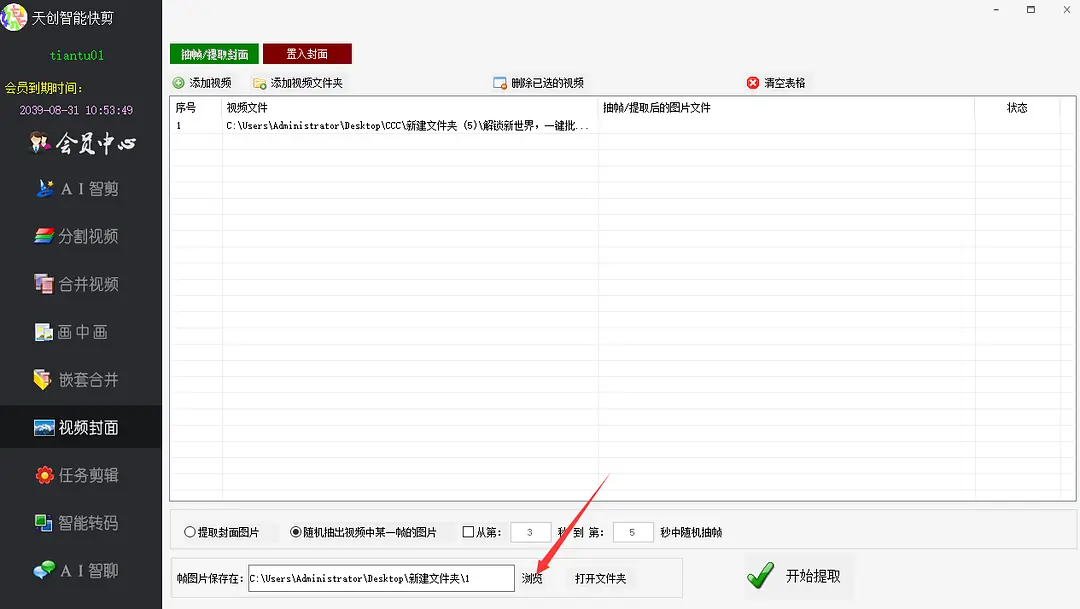Click the 2039-08-31 10:53:49 expiry date
The image size is (1080, 609).
(76, 110)
